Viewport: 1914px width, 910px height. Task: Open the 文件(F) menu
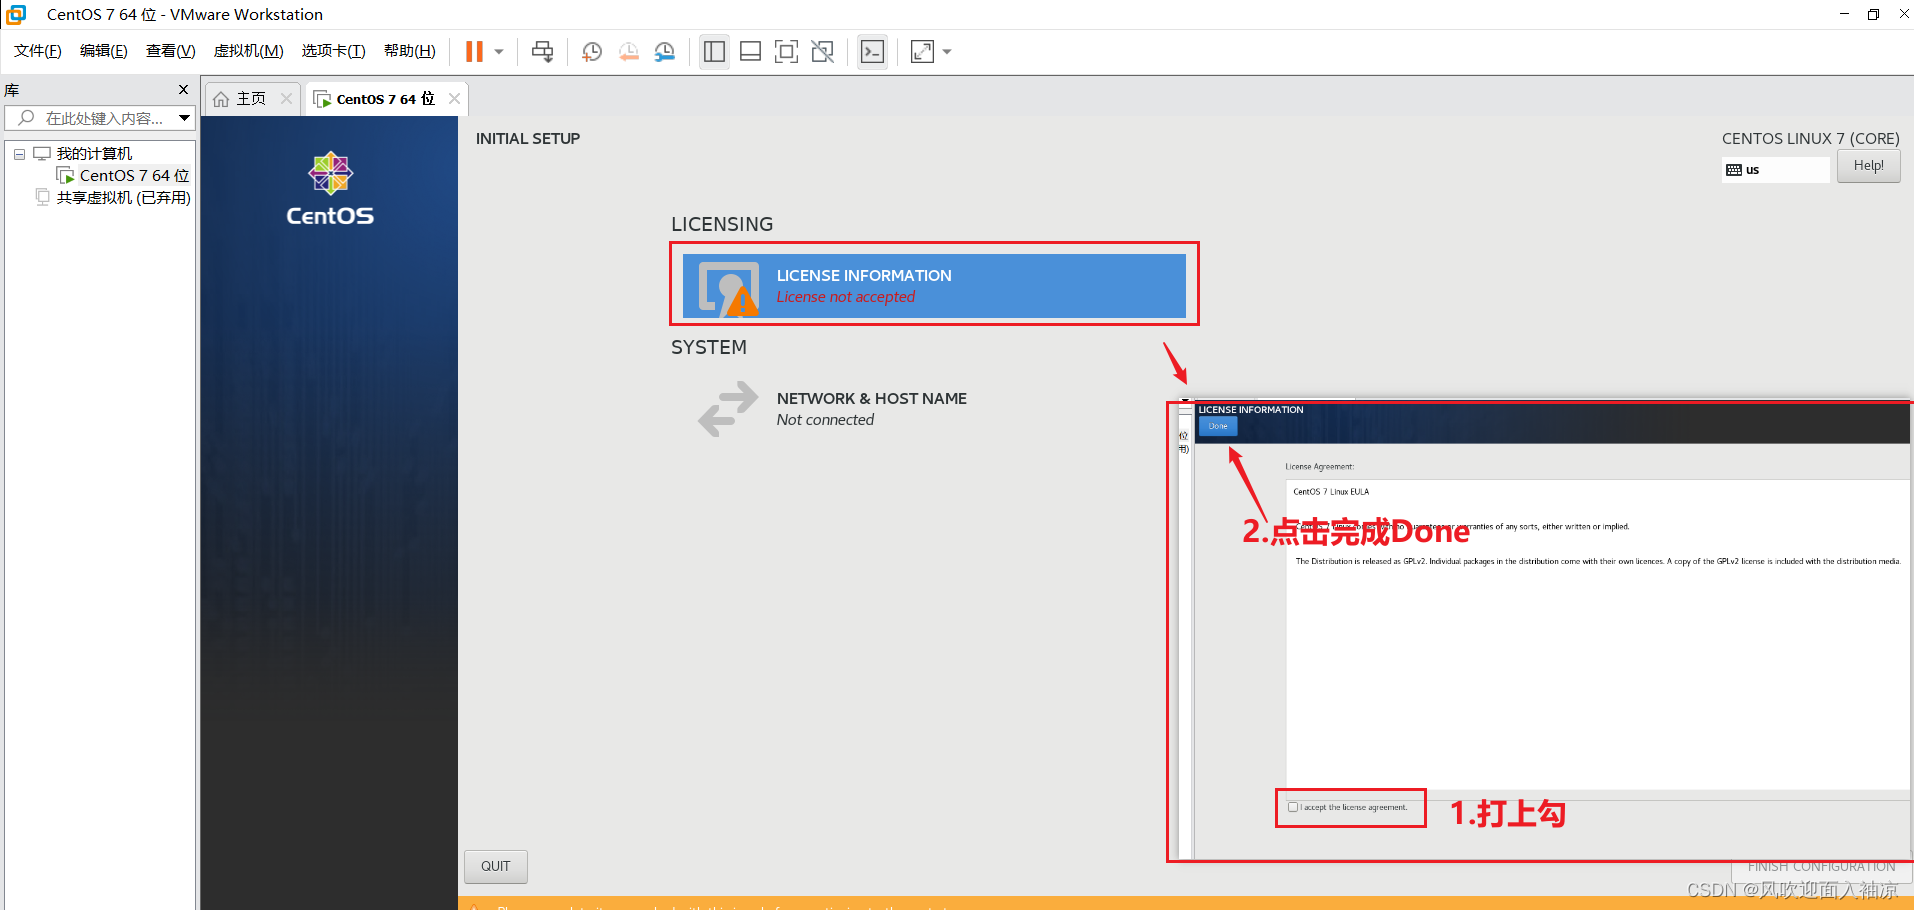click(x=38, y=51)
